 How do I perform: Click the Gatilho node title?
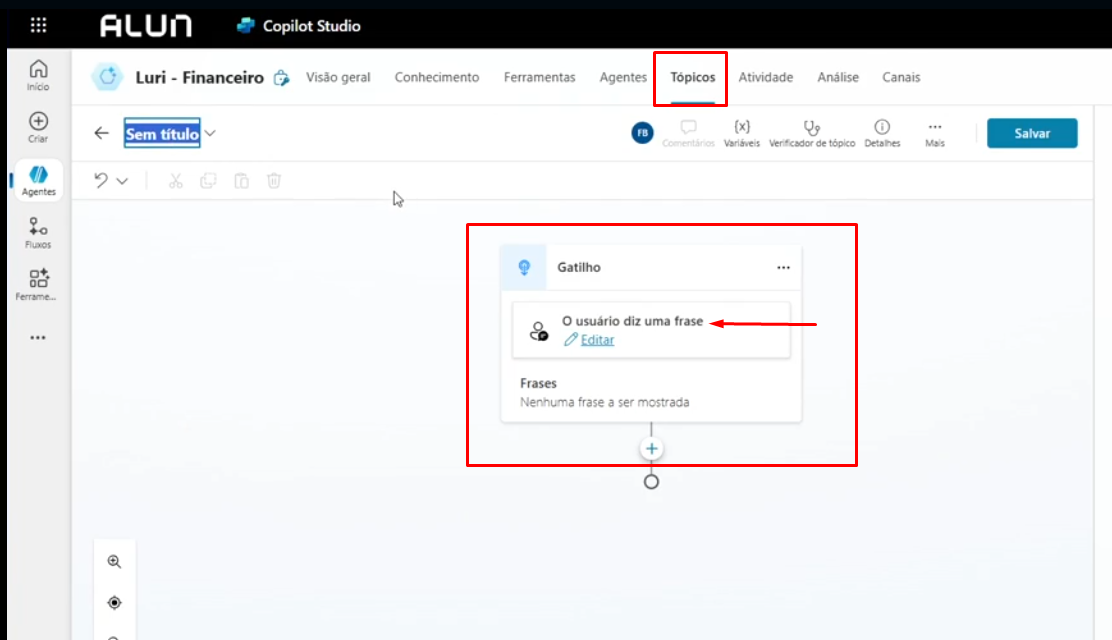point(579,267)
